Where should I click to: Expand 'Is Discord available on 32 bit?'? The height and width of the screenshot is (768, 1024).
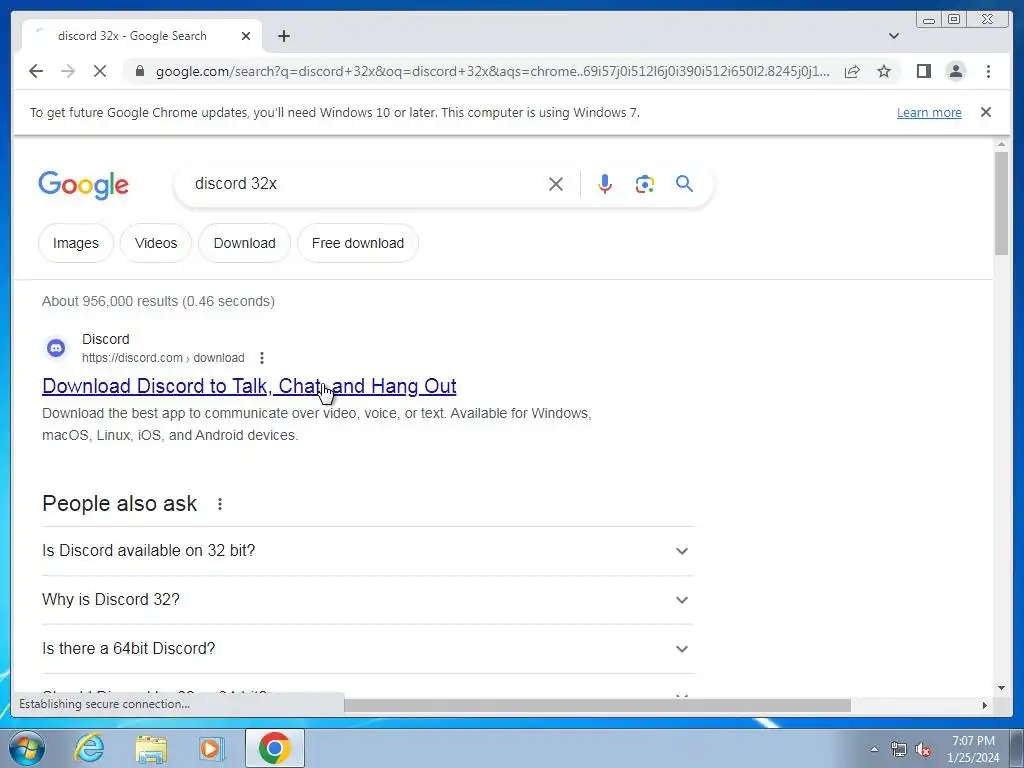368,551
